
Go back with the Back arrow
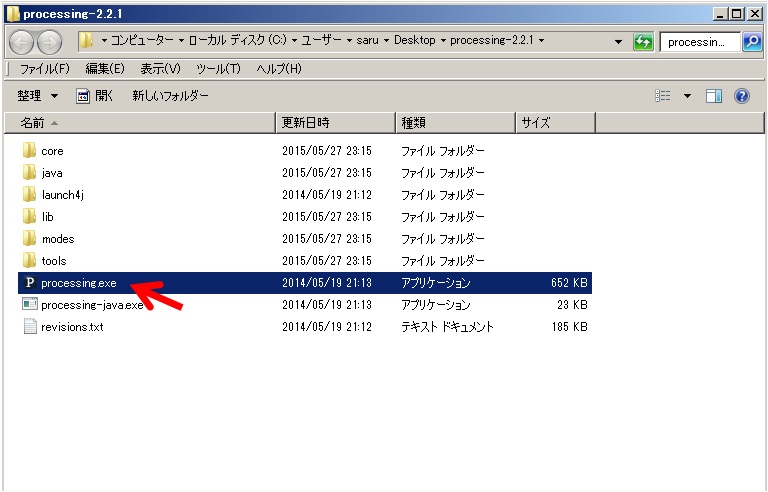(x=21, y=42)
